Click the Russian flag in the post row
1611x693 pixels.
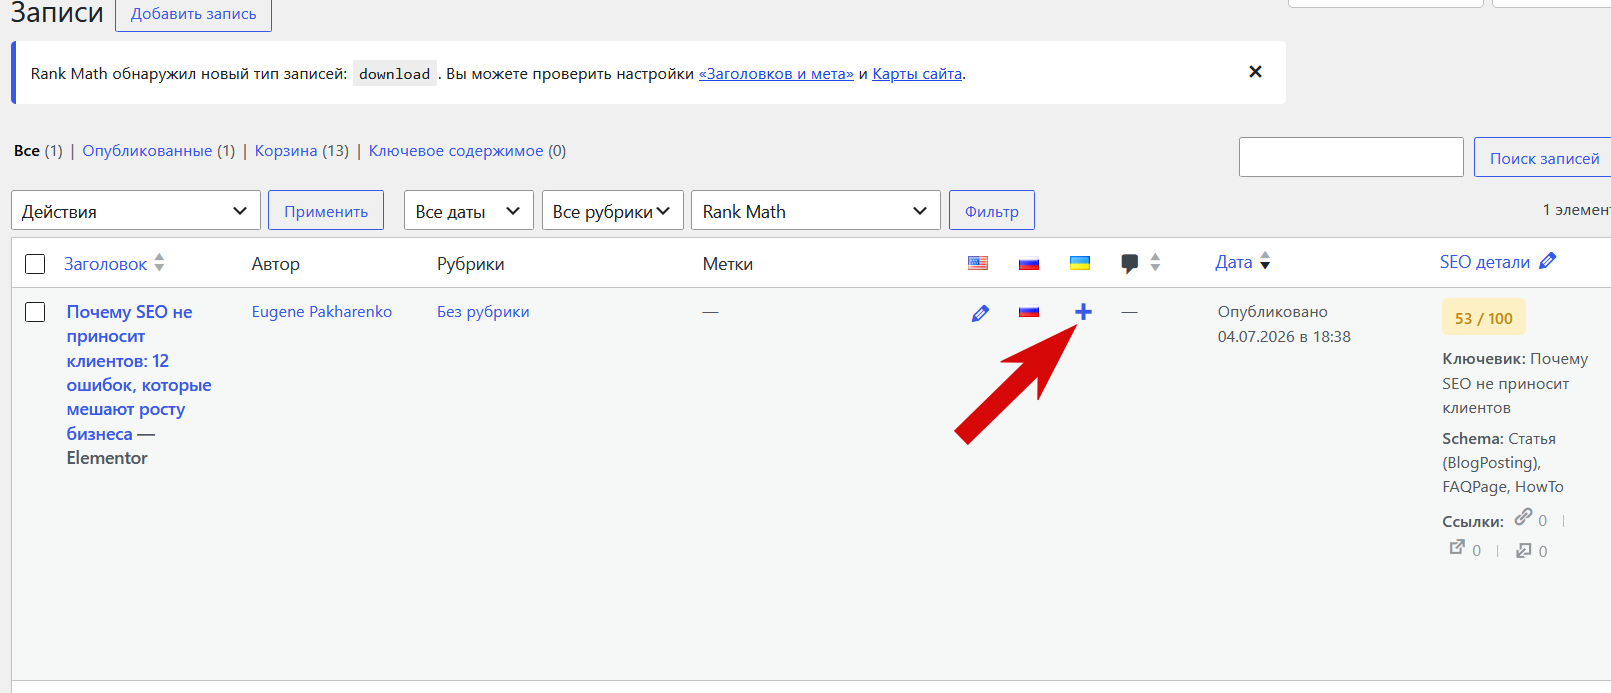click(x=1029, y=312)
